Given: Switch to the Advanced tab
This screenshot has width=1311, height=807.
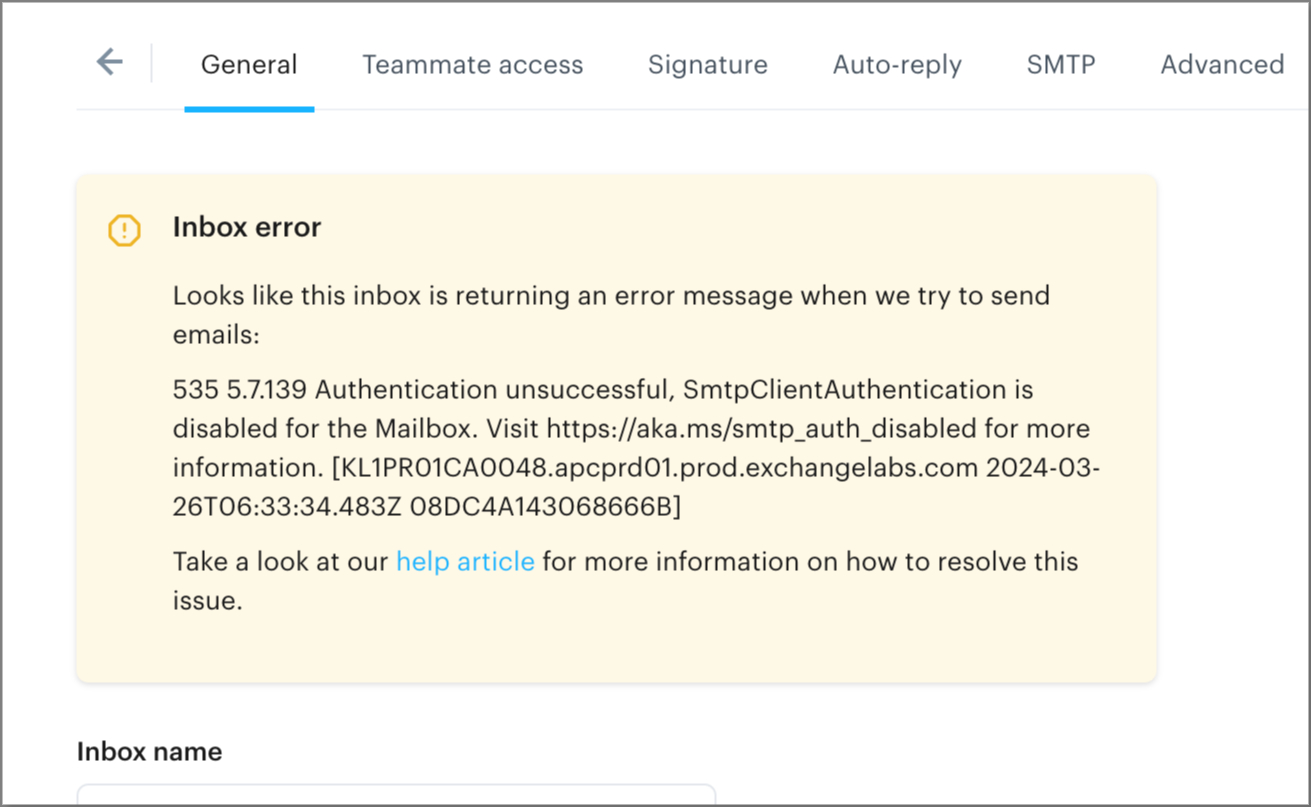Looking at the screenshot, I should 1222,65.
